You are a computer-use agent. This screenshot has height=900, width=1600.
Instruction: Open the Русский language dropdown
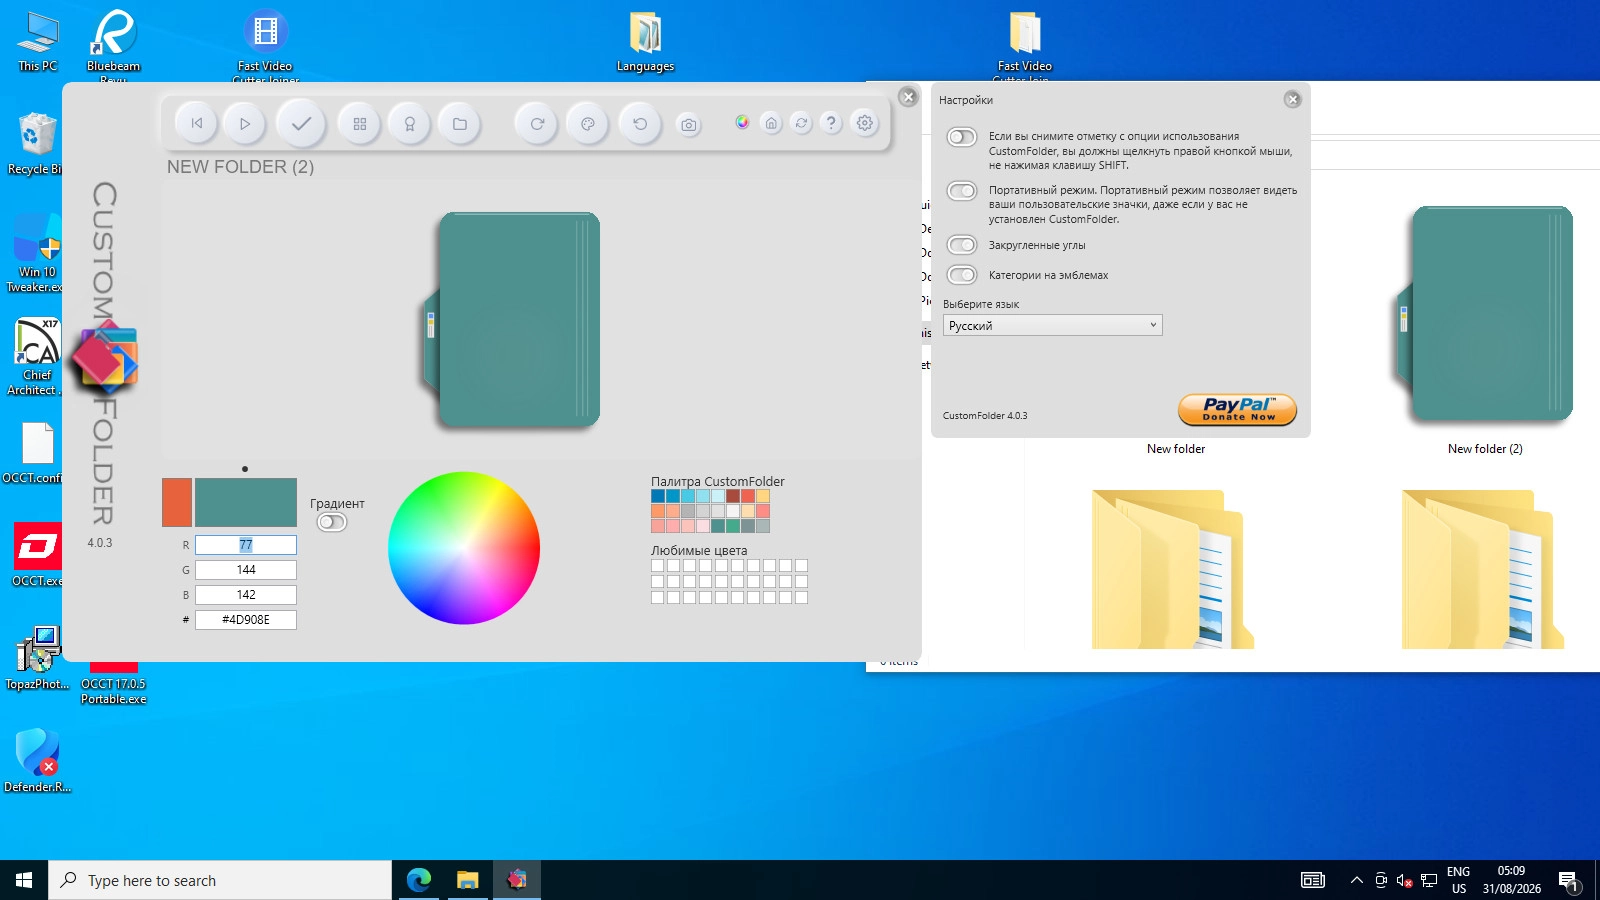[1053, 325]
